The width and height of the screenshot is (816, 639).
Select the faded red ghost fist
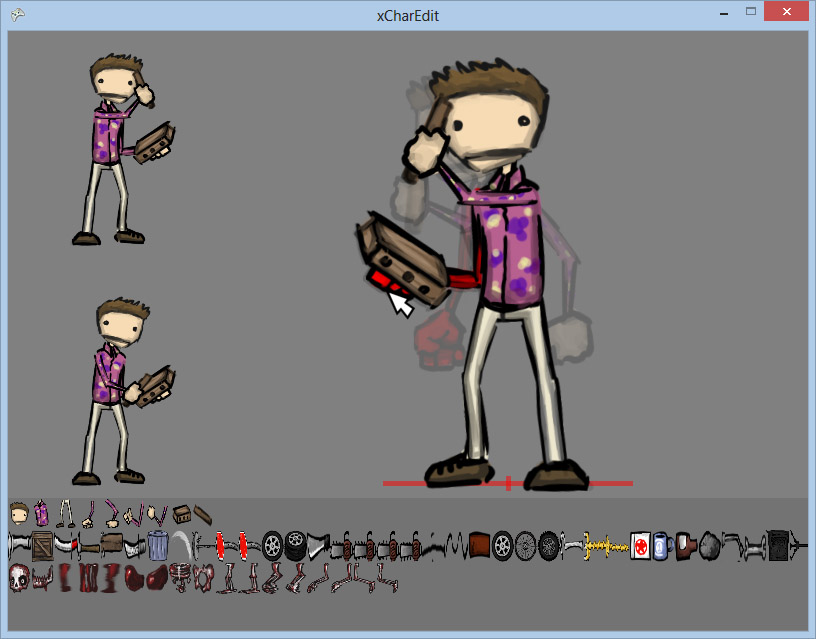click(438, 339)
